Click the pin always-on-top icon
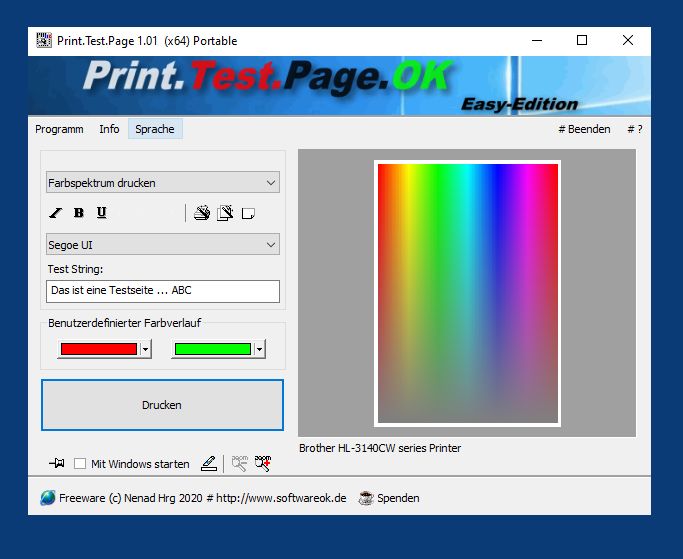 (57, 463)
